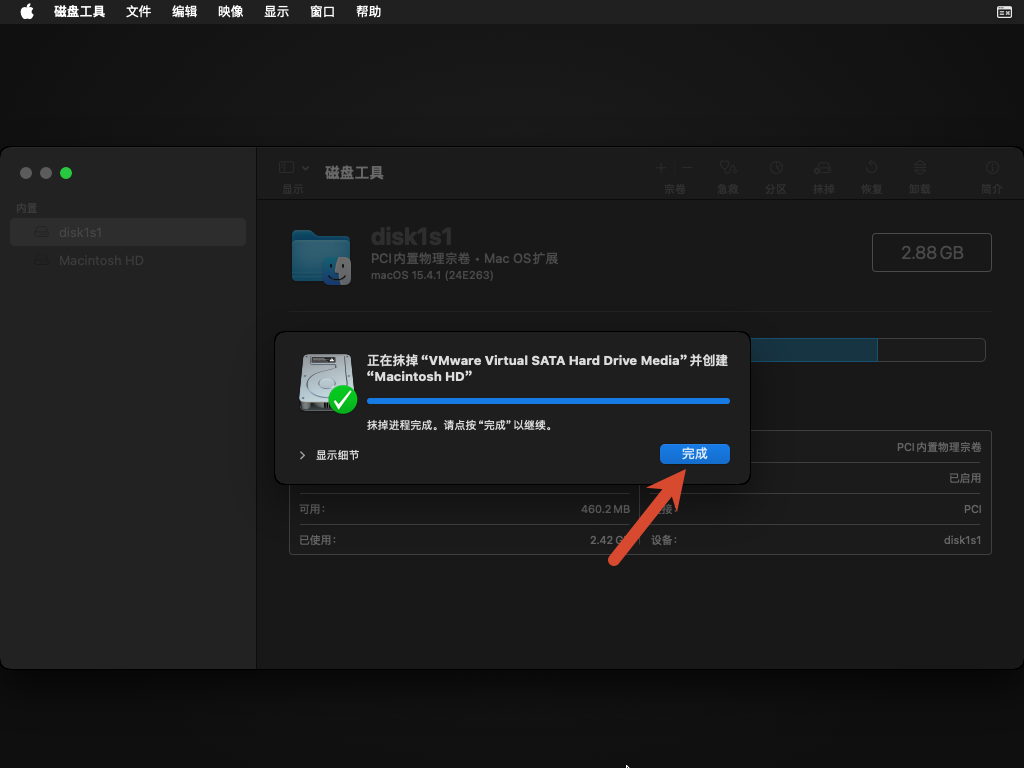Select Macintosh HD in the sidebar
Screen dimensions: 1024x768
pyautogui.click(x=128, y=260)
